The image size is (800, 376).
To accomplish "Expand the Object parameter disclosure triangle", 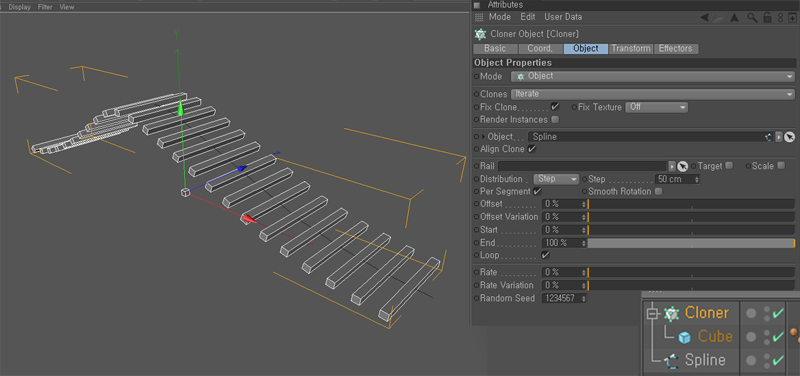I will pos(483,137).
